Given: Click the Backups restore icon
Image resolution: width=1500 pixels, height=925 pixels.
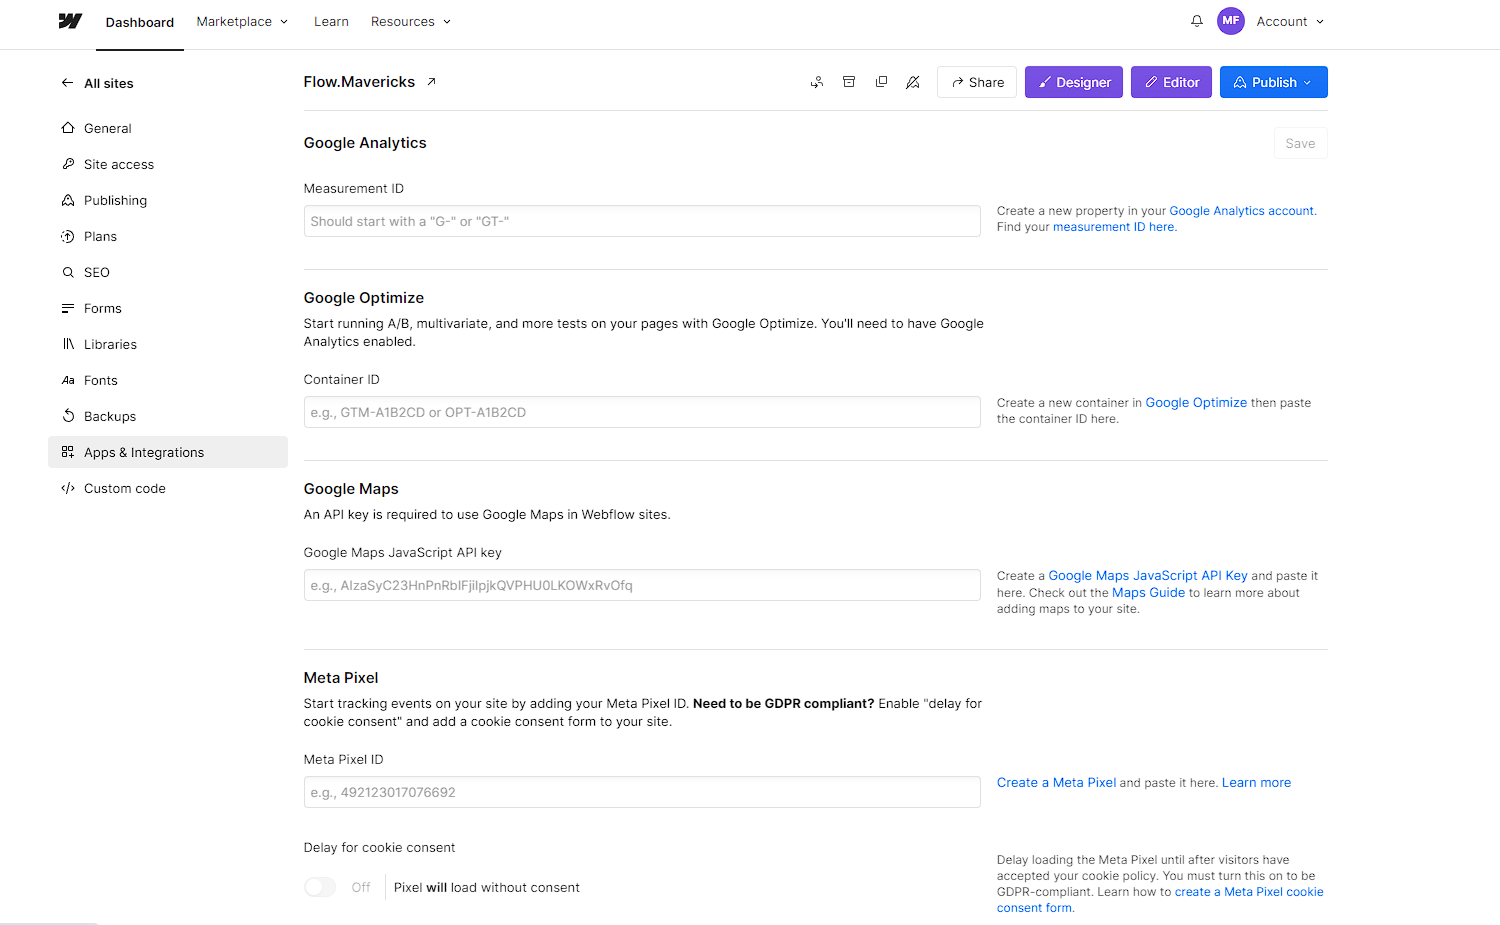Looking at the screenshot, I should (68, 416).
